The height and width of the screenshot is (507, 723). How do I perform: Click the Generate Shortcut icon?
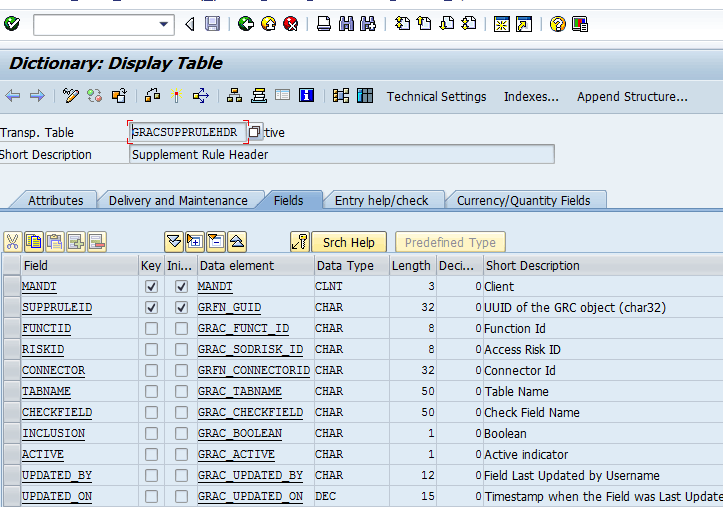pos(524,24)
